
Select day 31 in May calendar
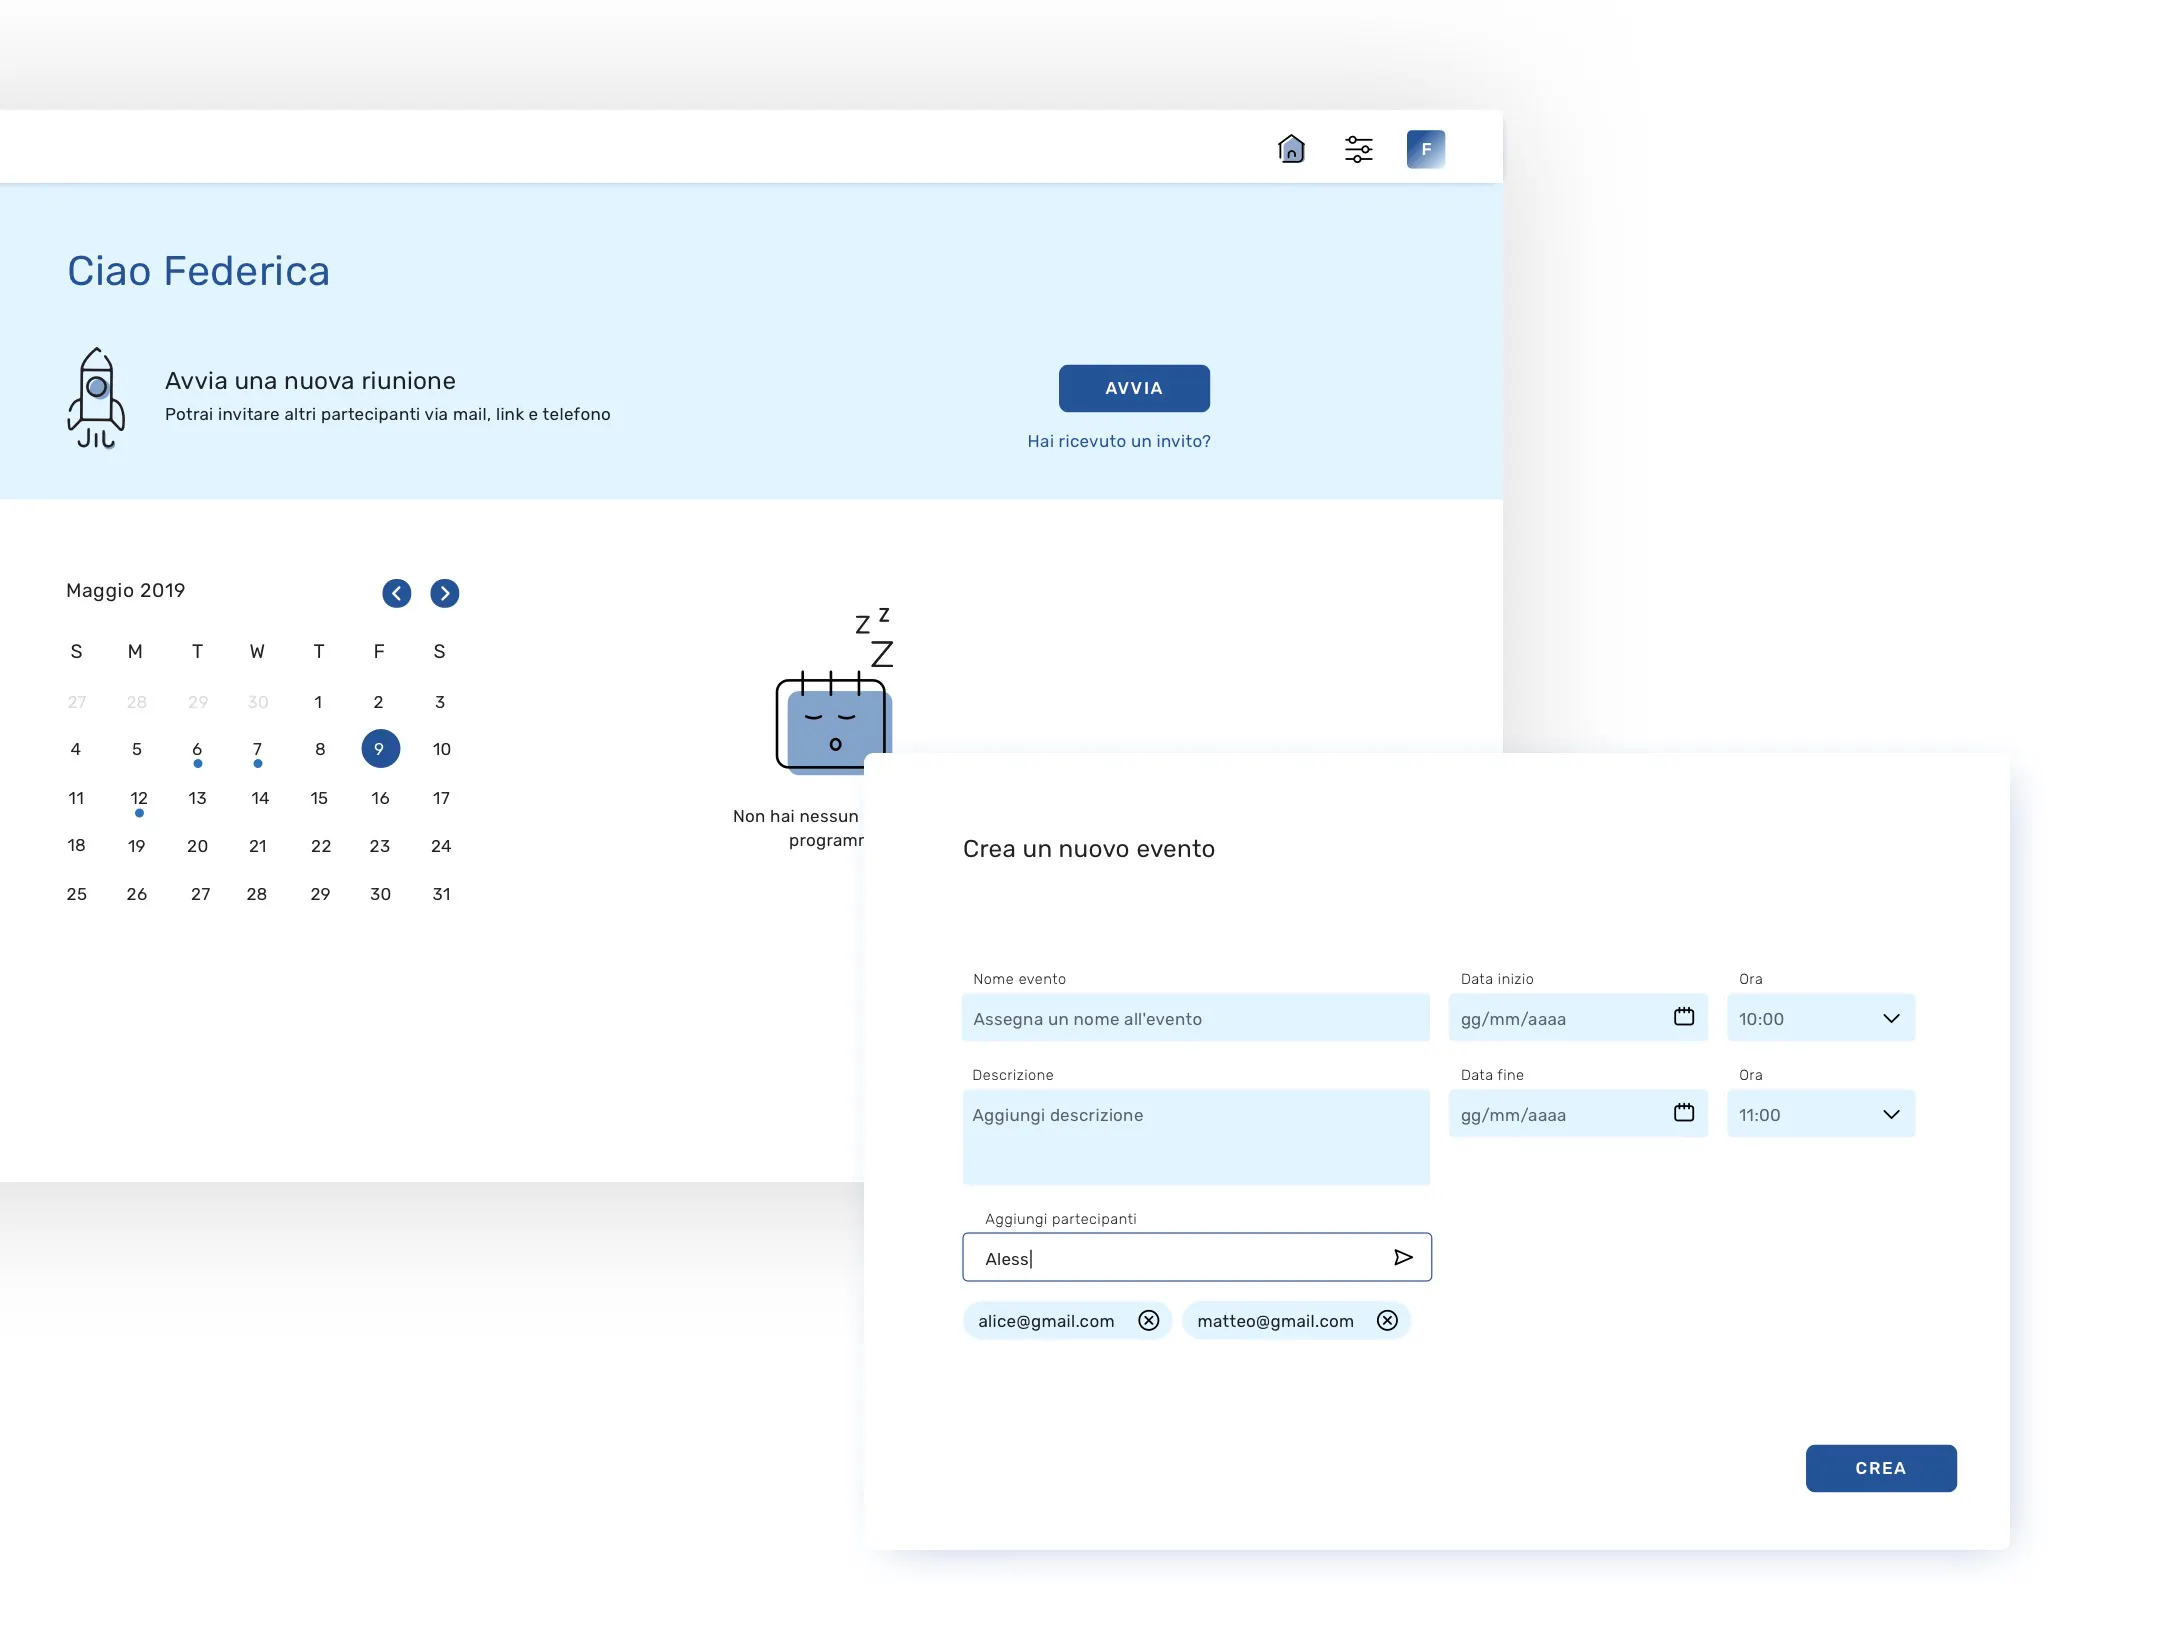(441, 894)
